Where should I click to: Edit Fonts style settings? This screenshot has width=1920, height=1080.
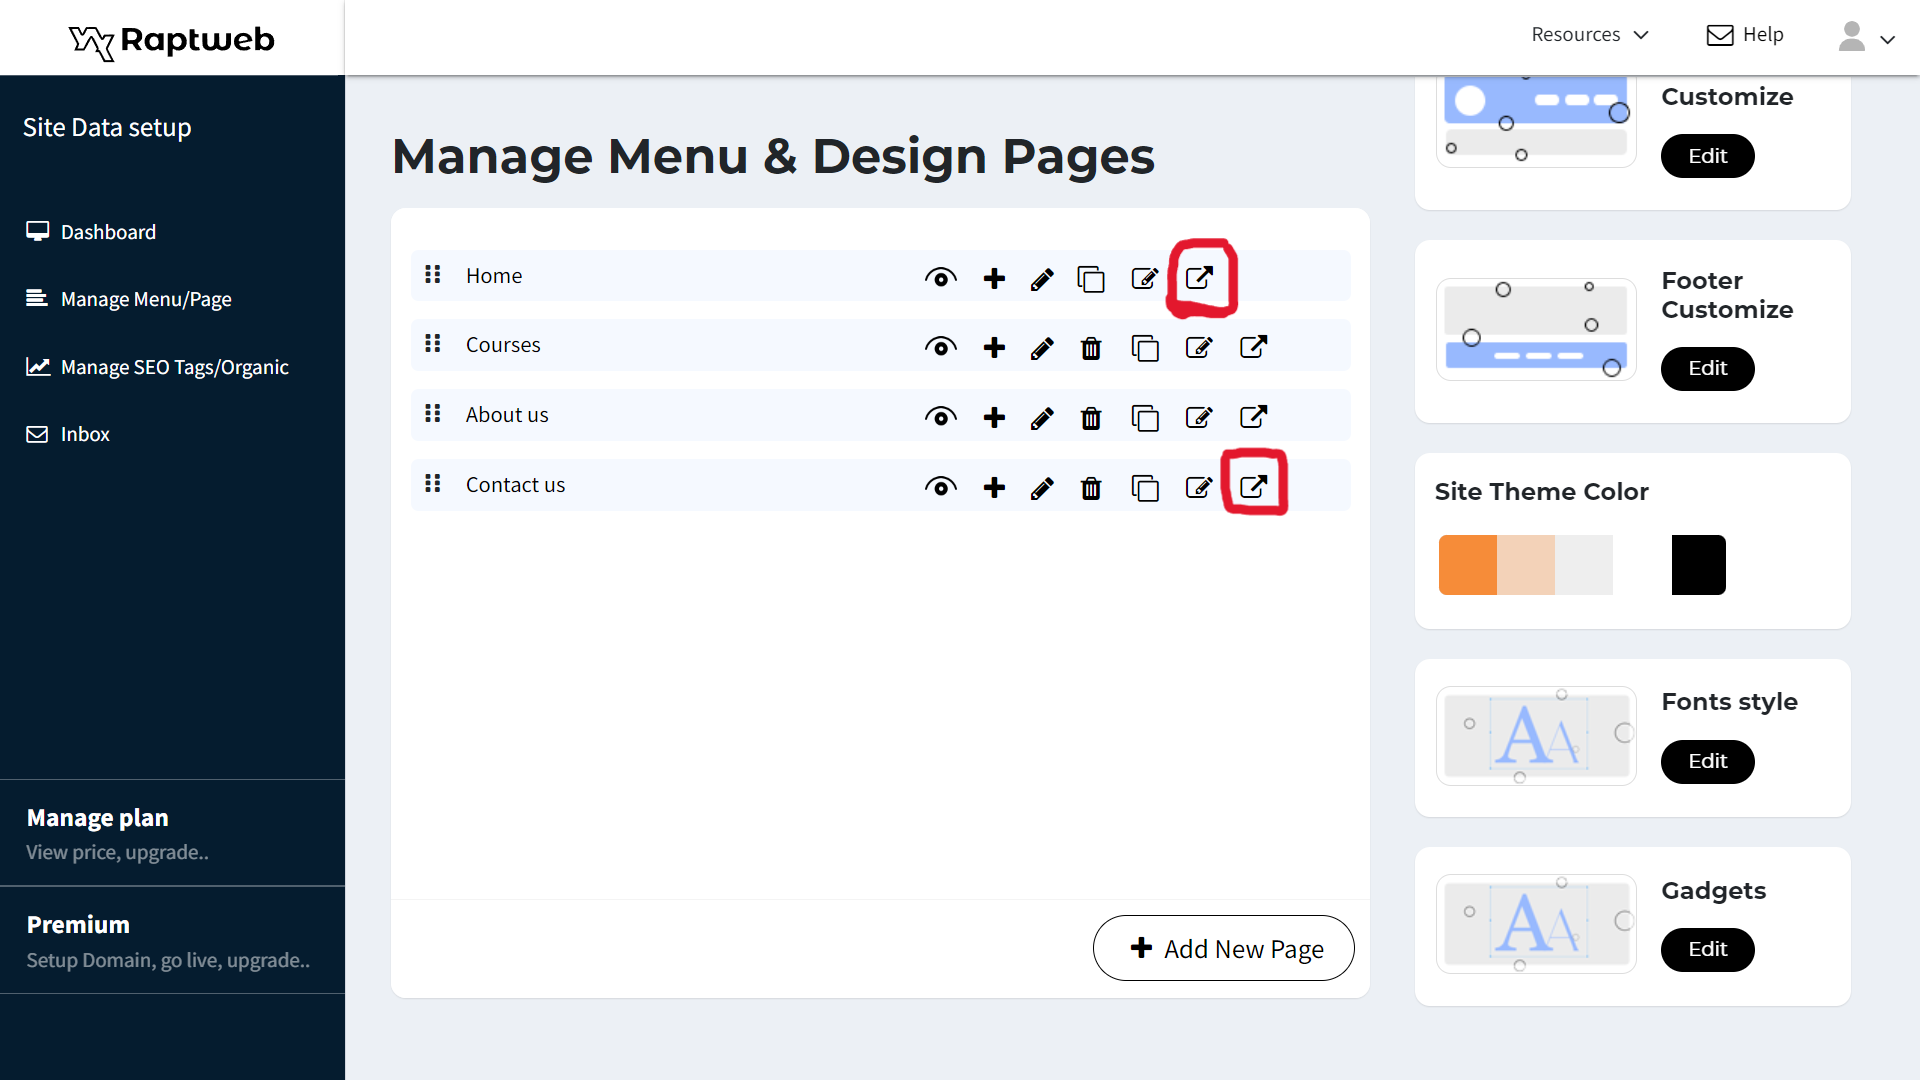tap(1707, 761)
